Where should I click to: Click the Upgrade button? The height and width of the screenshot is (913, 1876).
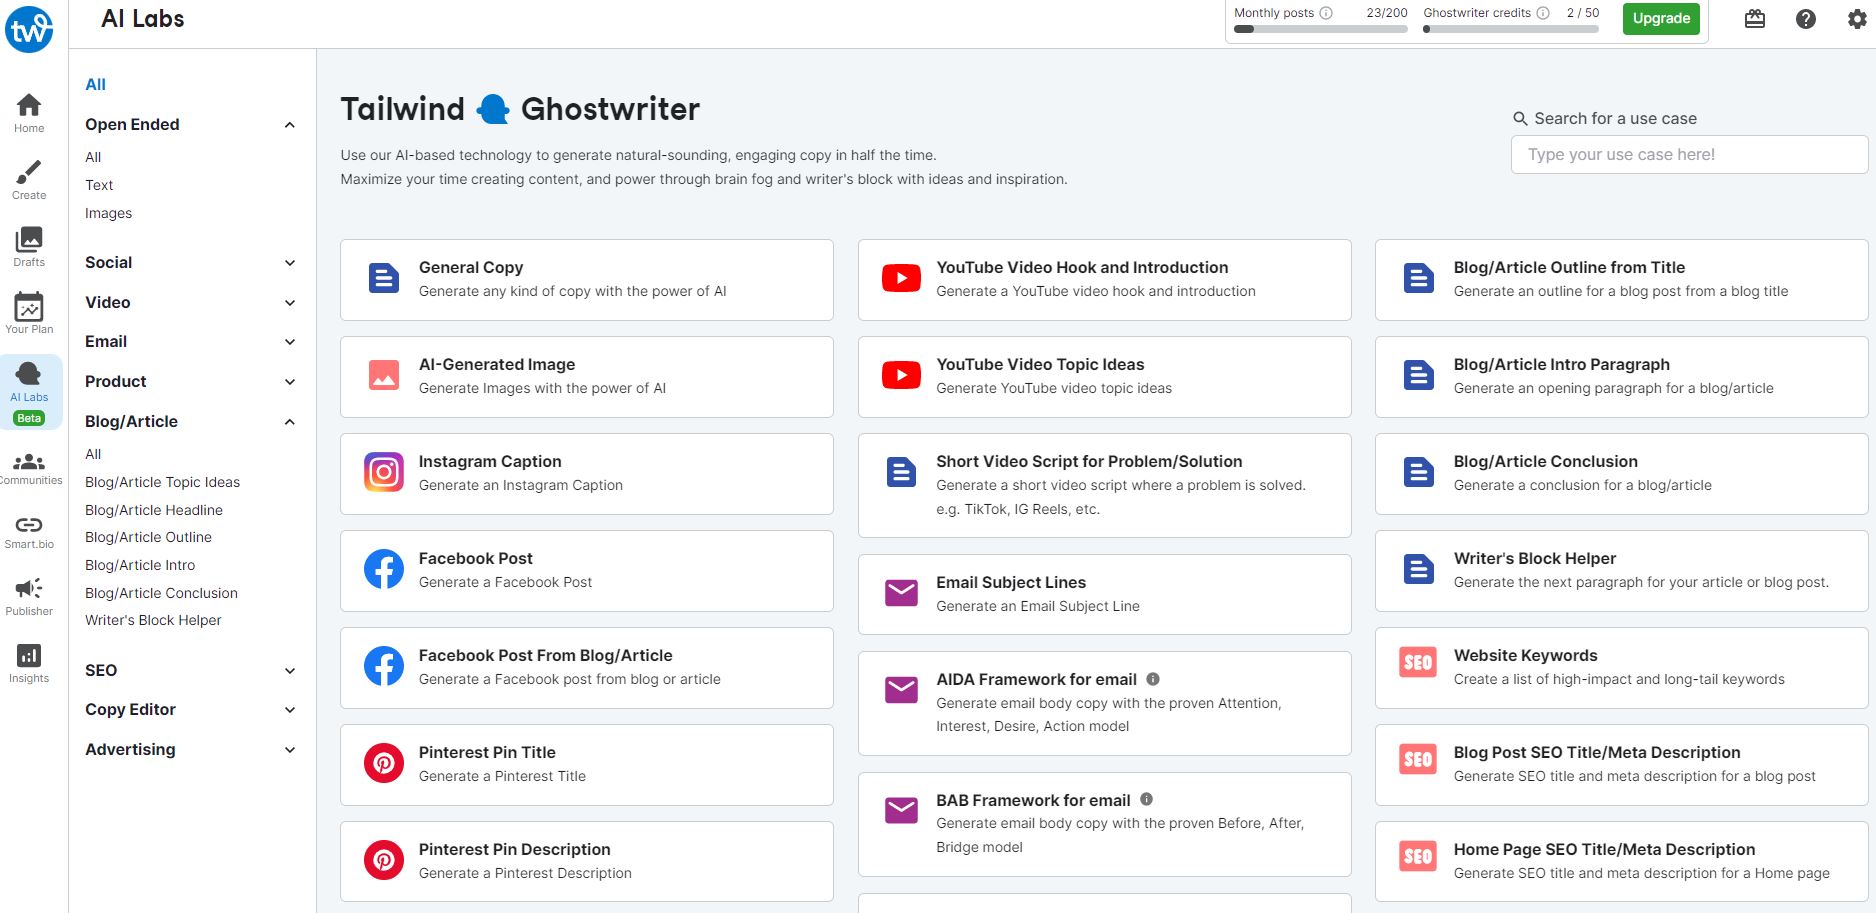click(1661, 18)
